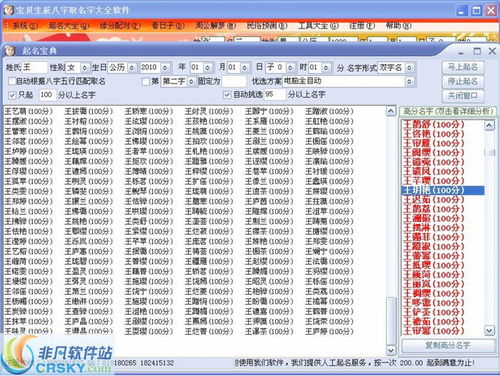The height and width of the screenshot is (376, 500).
Task: Toggle the 只起 100分以上名字 checkbox
Action: (12, 95)
